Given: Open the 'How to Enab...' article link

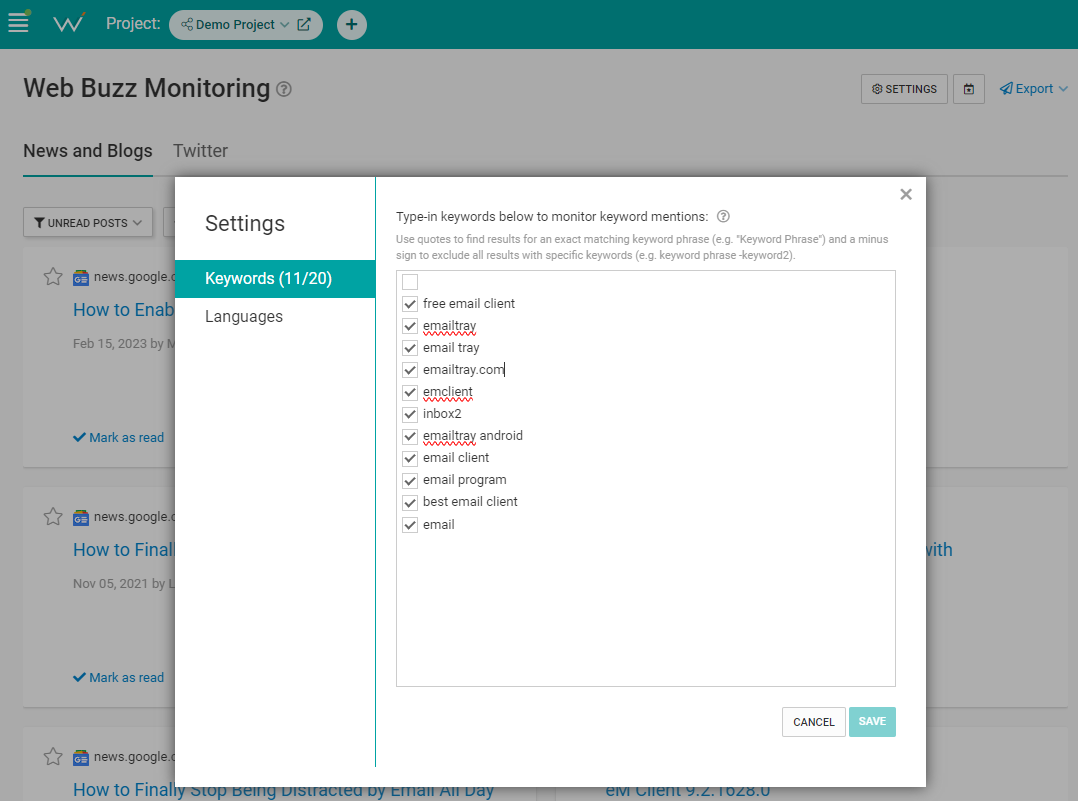Looking at the screenshot, I should tap(124, 310).
